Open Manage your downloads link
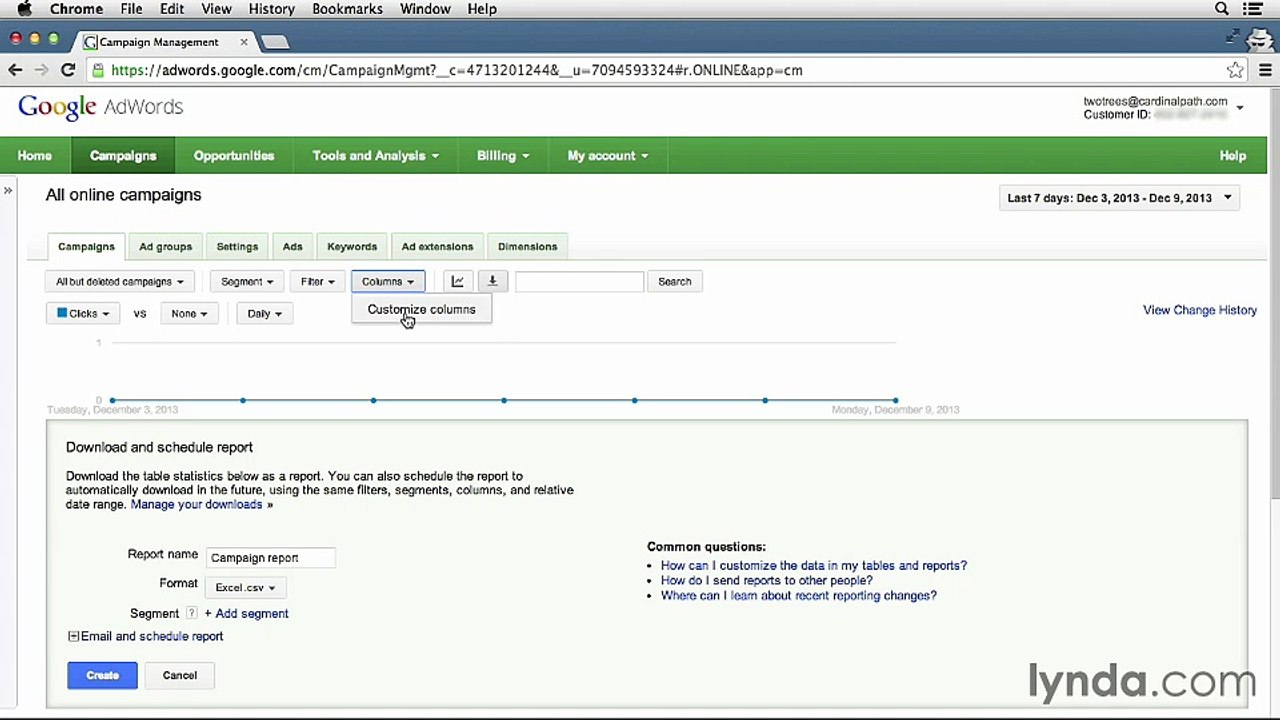The height and width of the screenshot is (720, 1280). tap(196, 504)
